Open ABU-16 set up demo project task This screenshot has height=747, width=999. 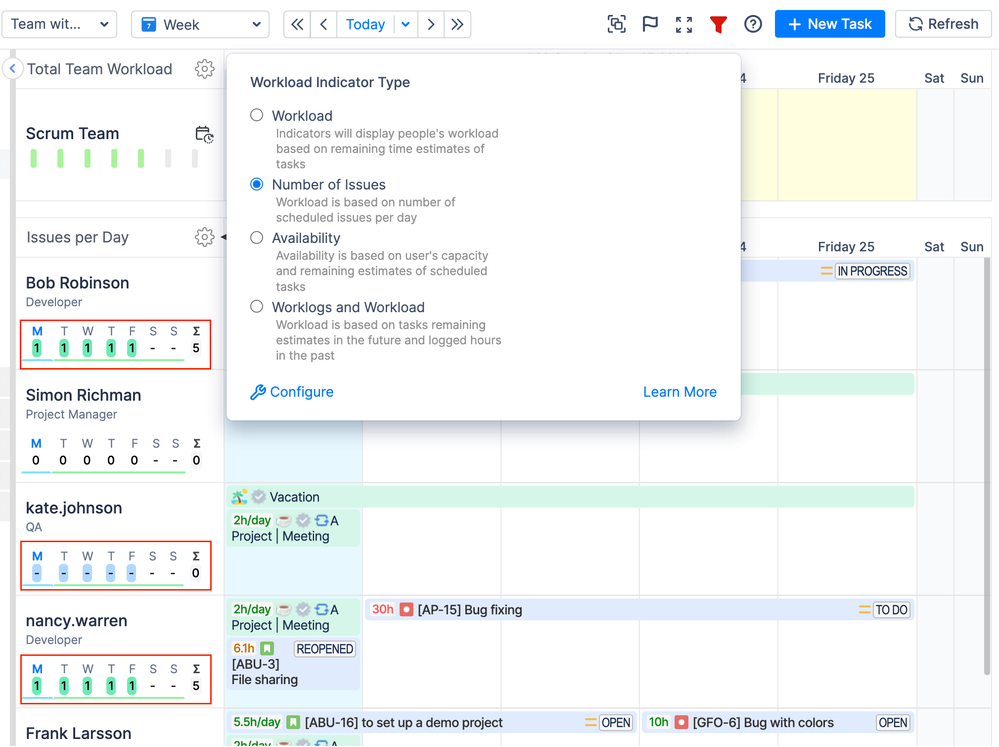tap(432, 722)
